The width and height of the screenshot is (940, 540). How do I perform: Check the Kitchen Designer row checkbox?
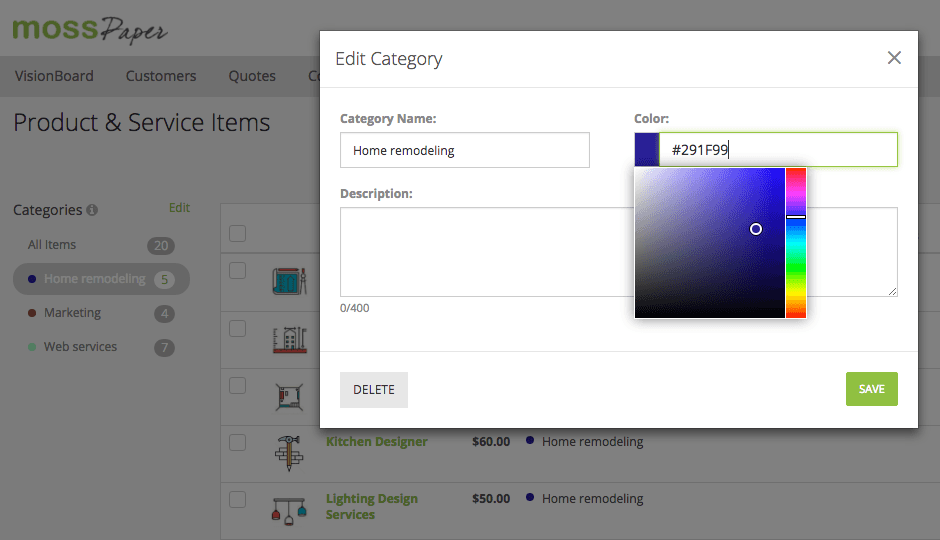tap(237, 442)
